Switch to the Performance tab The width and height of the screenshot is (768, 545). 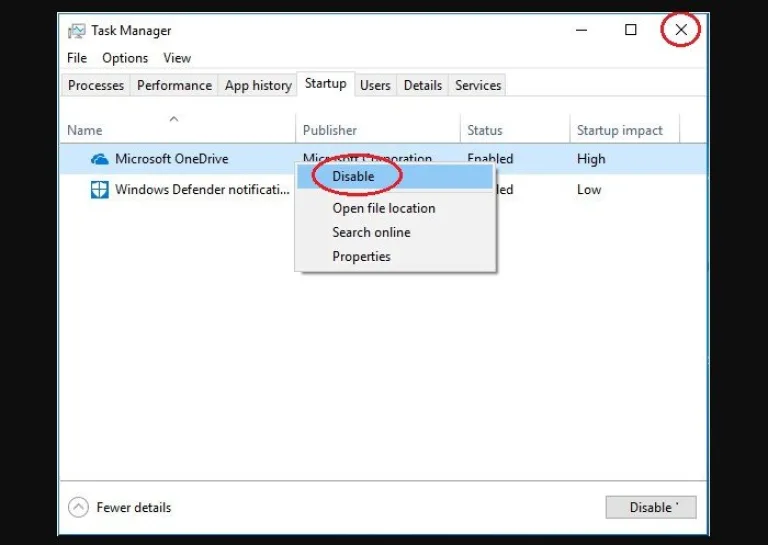click(174, 85)
